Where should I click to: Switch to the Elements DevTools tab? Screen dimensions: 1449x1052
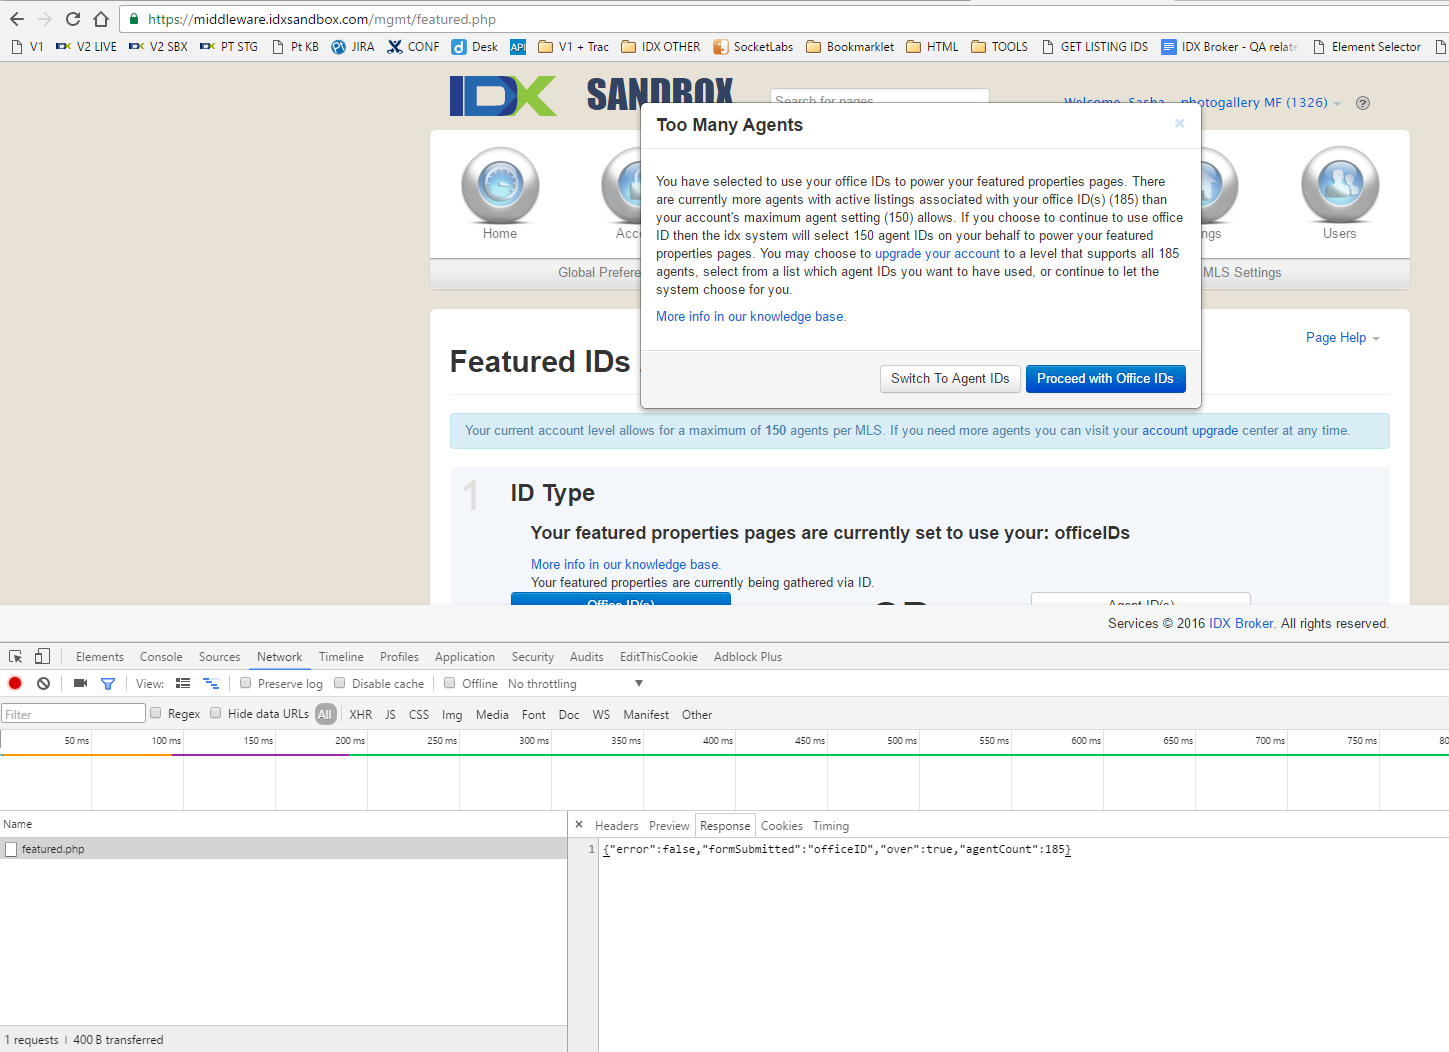[x=100, y=657]
